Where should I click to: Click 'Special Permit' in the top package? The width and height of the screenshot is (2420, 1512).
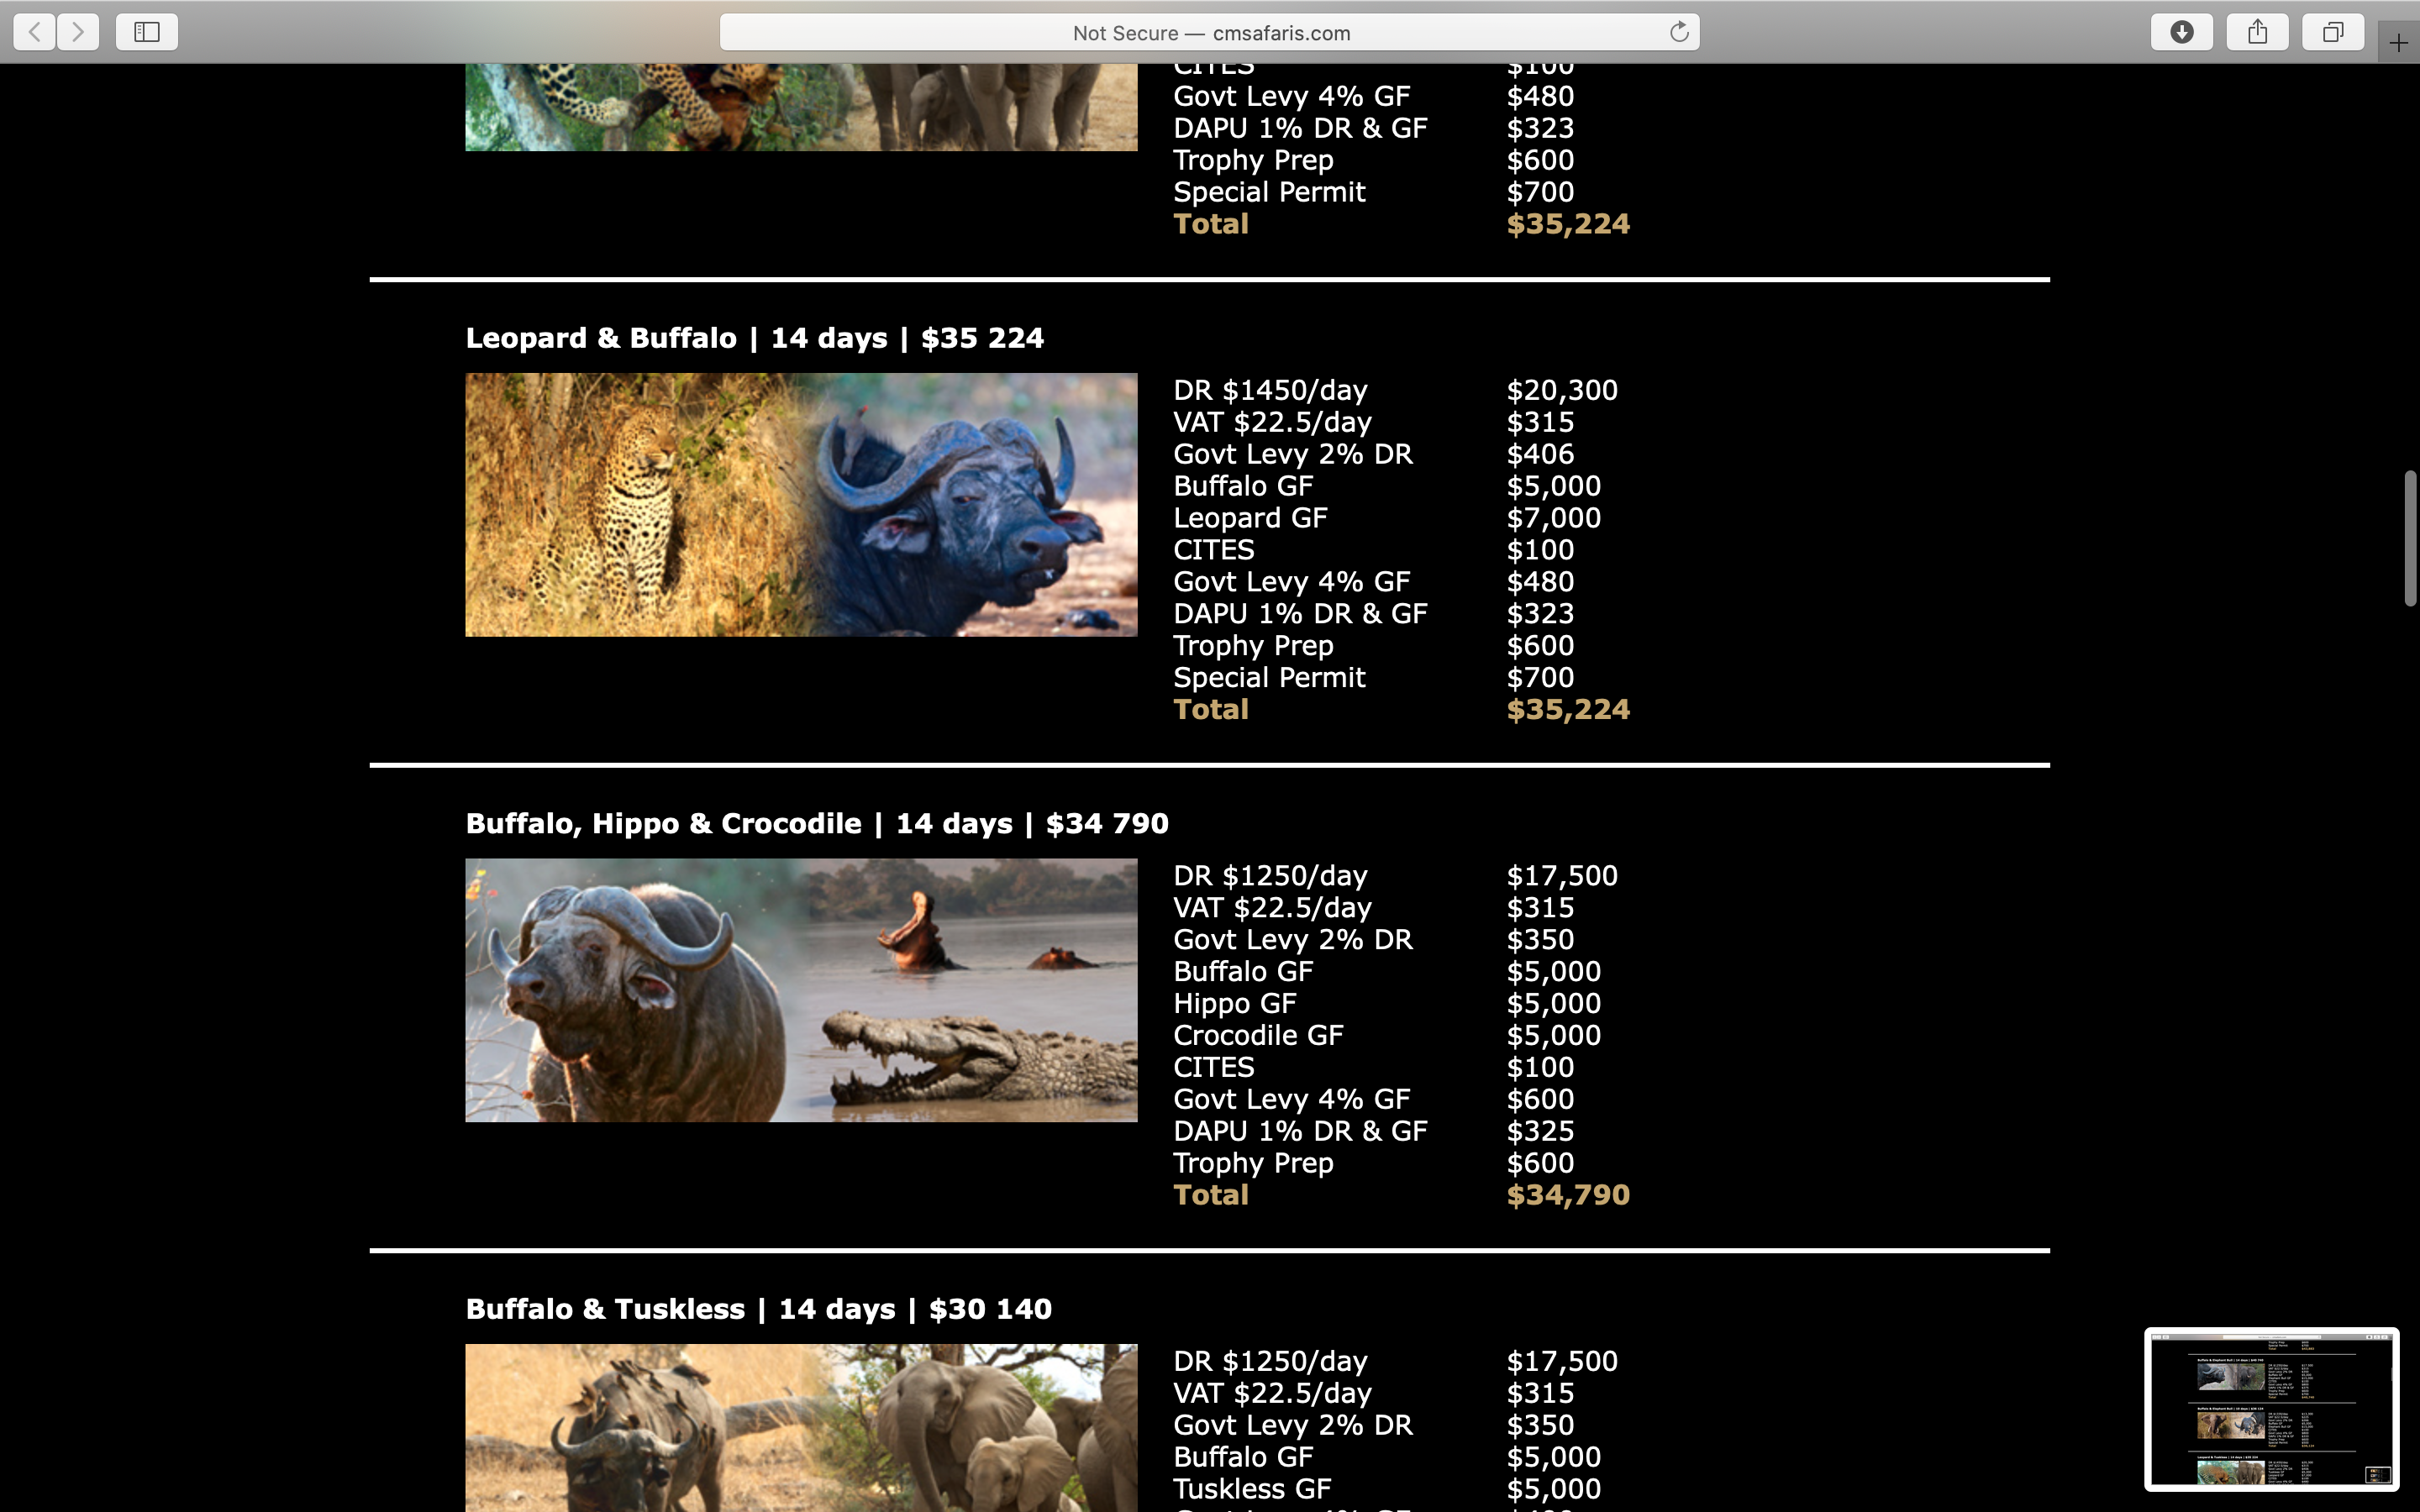1269,192
